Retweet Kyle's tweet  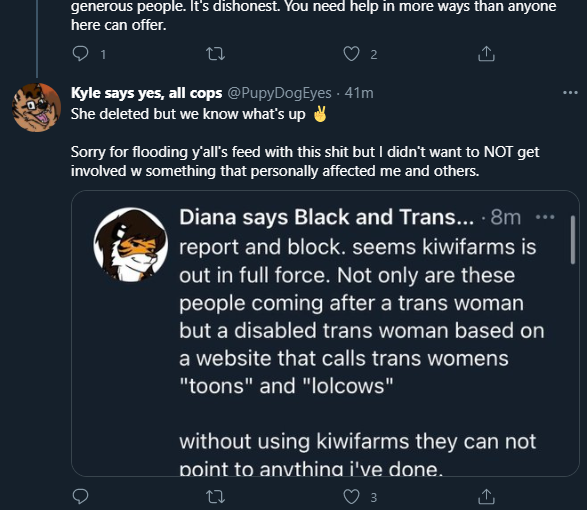216,497
